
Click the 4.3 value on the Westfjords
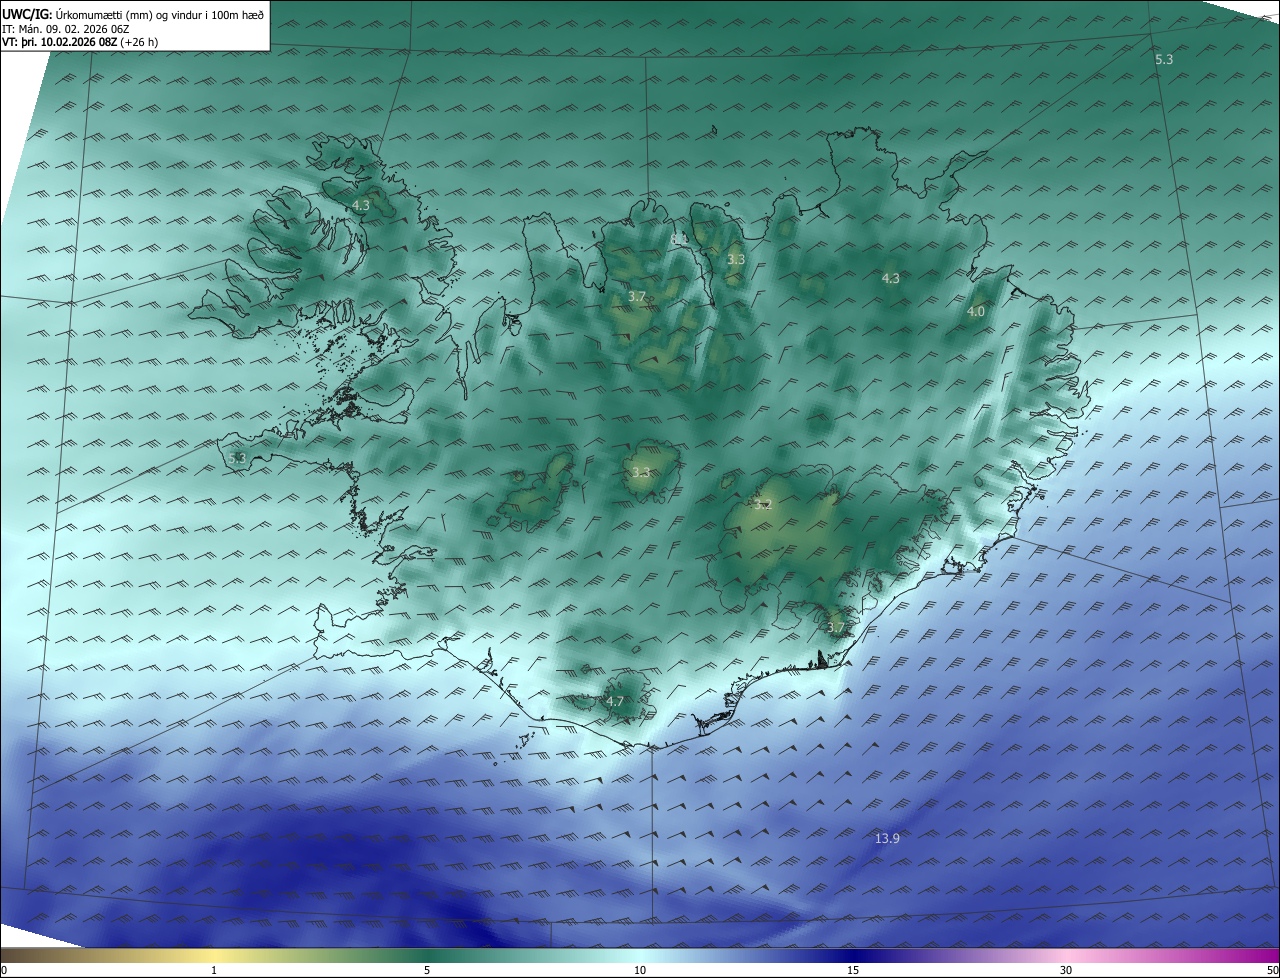click(x=361, y=205)
